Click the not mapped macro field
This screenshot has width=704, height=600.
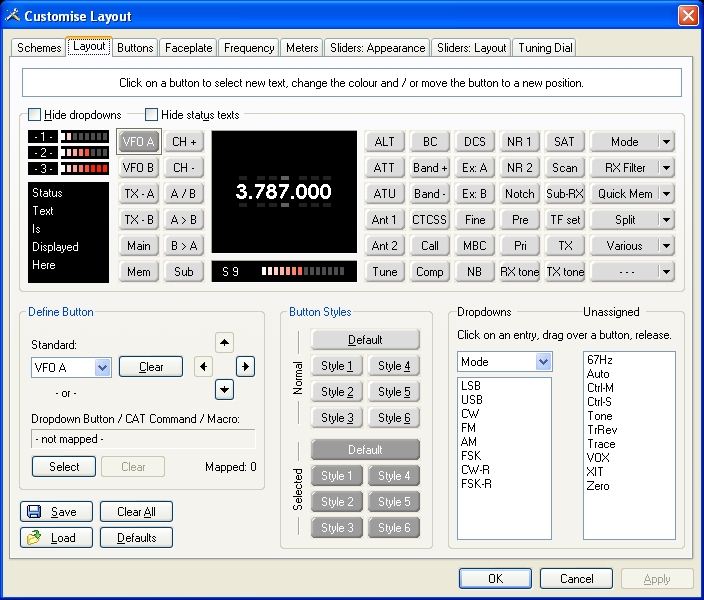(143, 439)
